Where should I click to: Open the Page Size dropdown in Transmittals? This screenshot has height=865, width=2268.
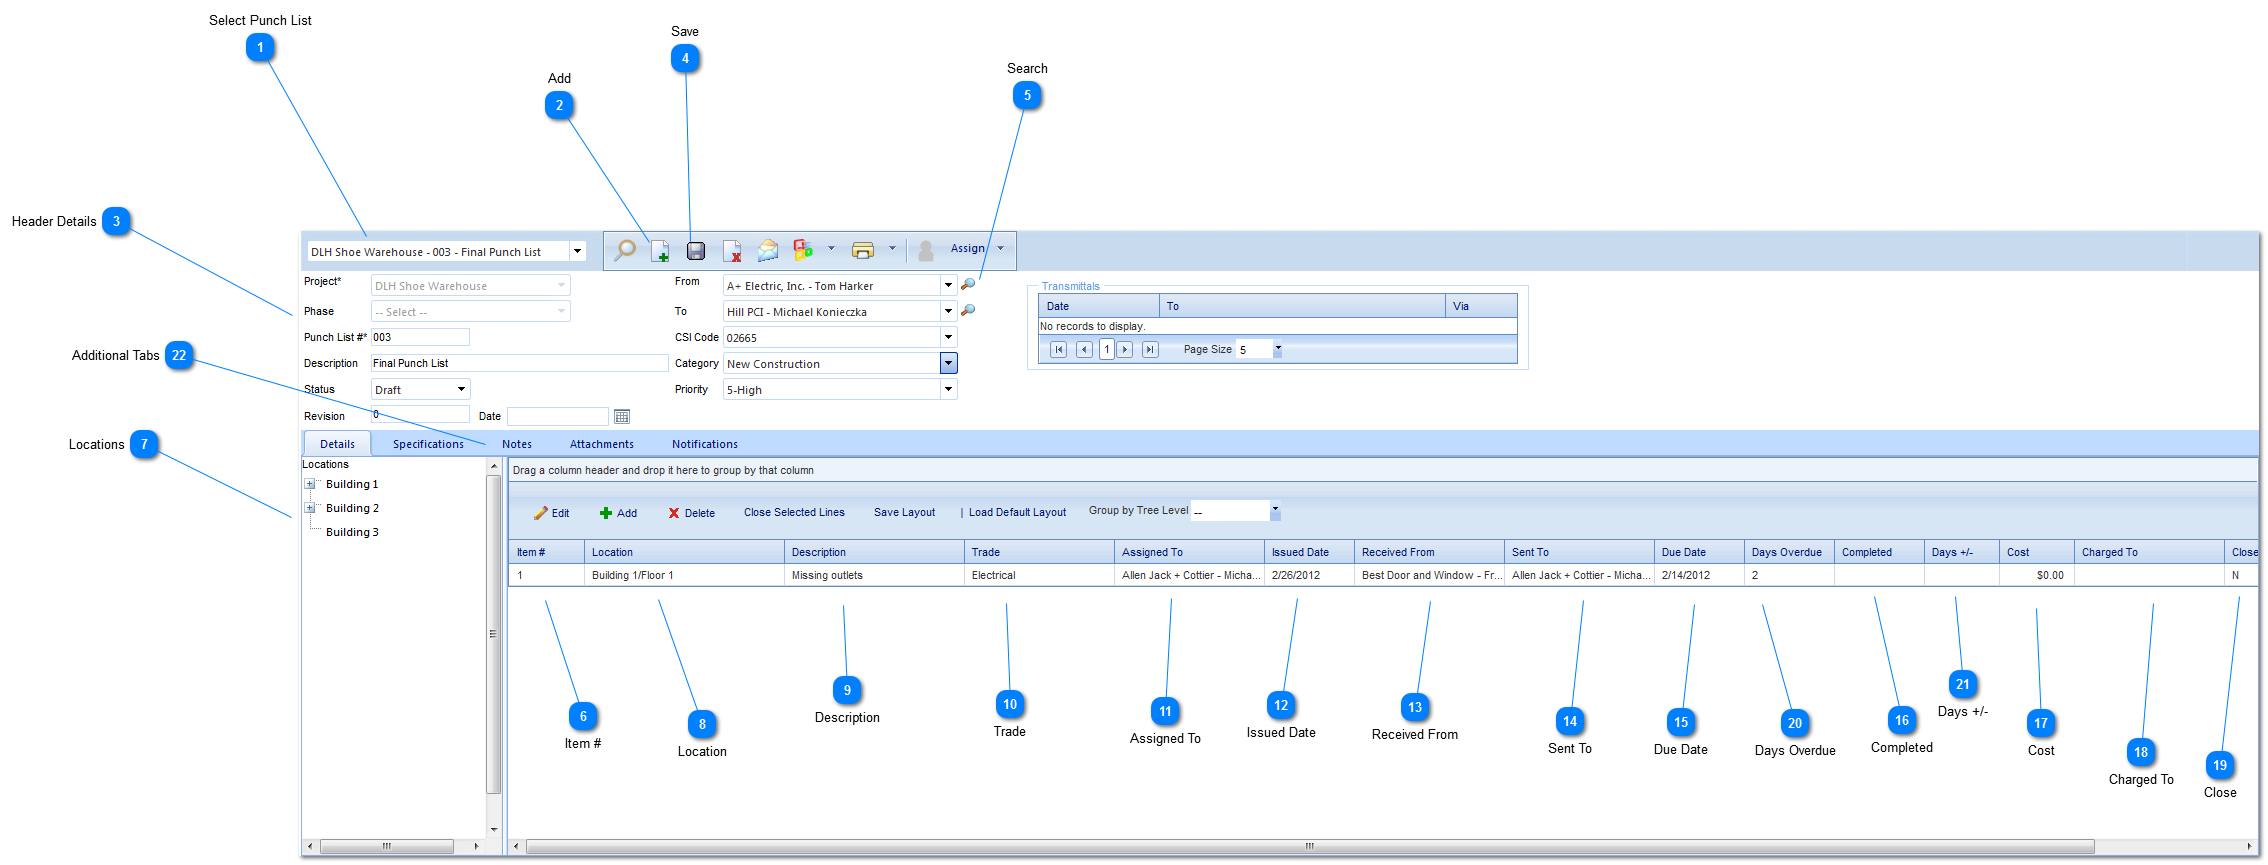pyautogui.click(x=1278, y=349)
